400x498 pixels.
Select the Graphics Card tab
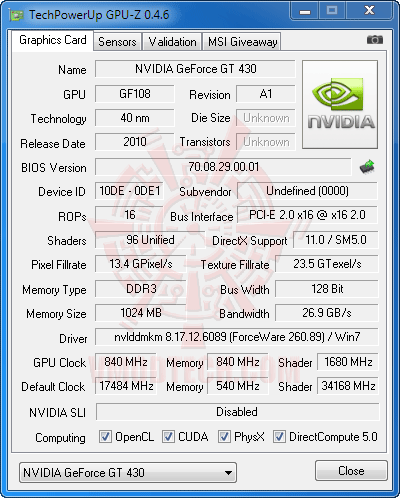[53, 41]
